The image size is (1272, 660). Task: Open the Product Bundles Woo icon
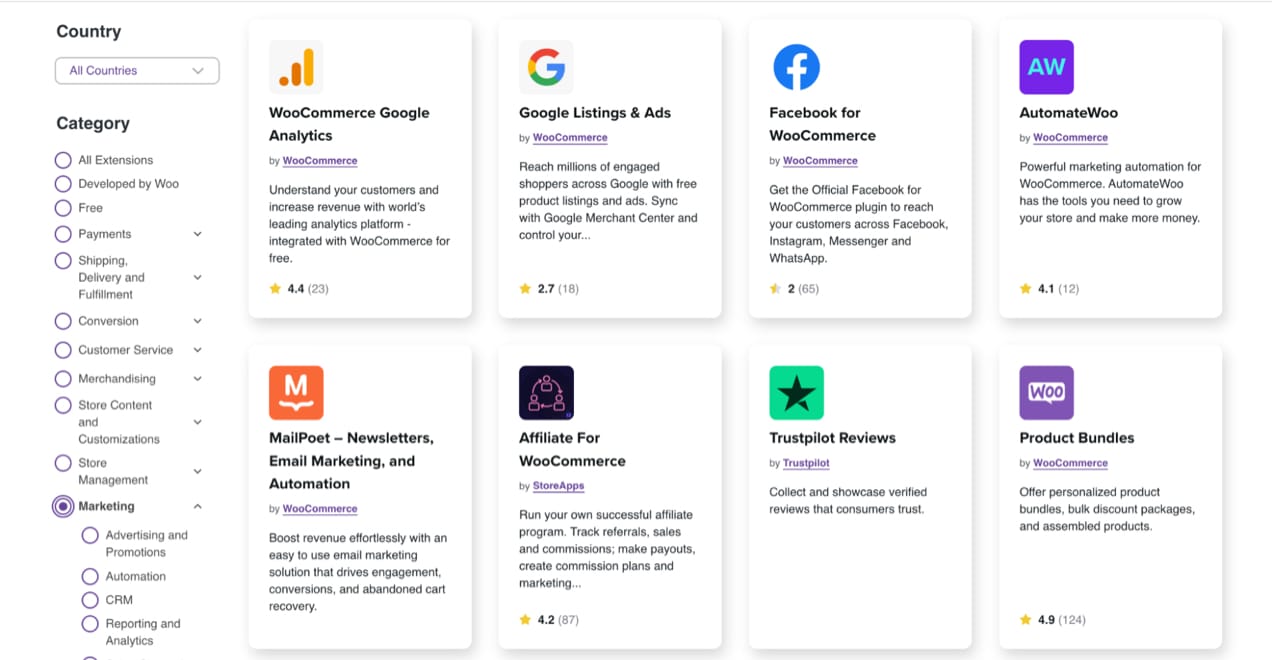[x=1046, y=392]
